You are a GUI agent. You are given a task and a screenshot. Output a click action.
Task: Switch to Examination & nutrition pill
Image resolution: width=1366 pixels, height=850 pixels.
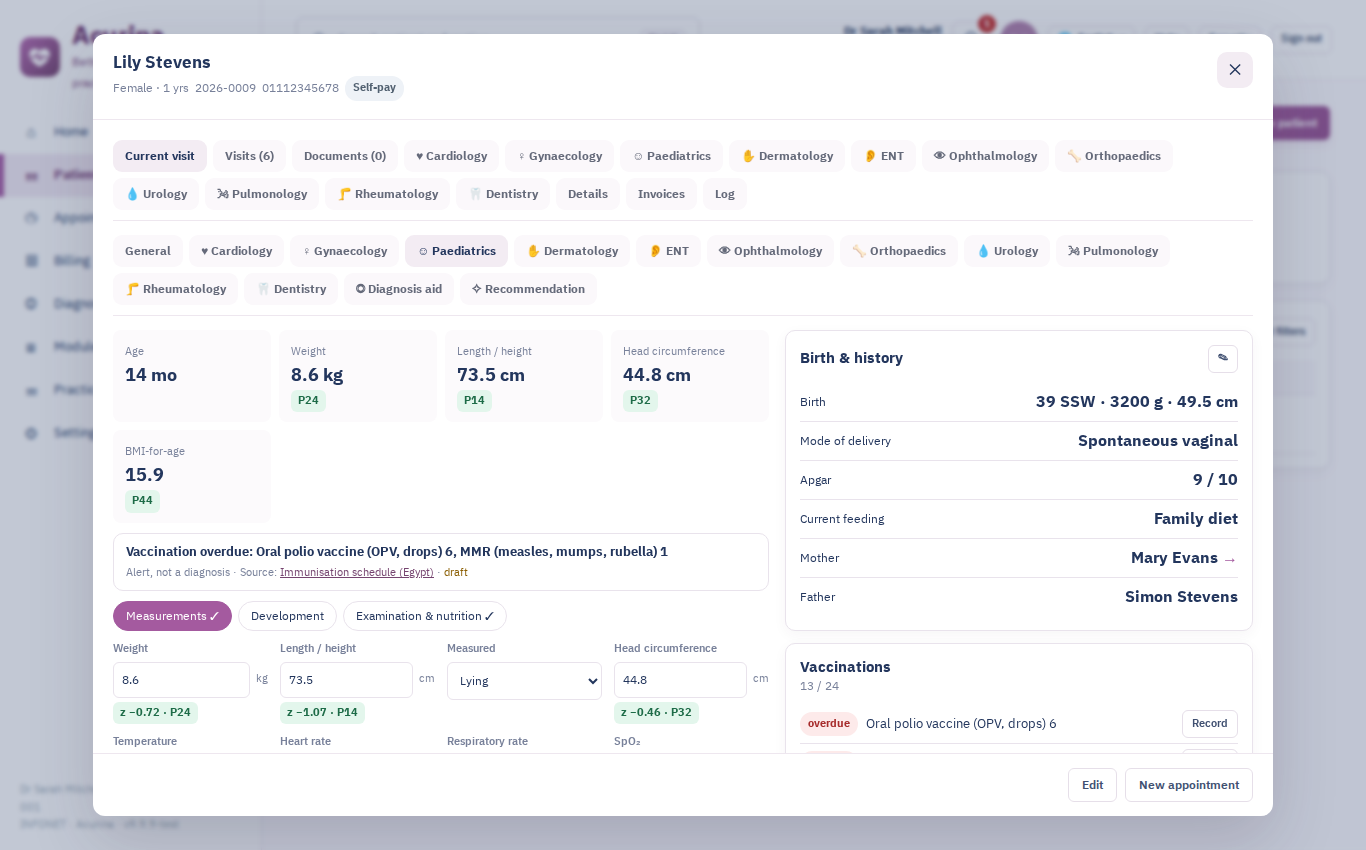click(x=425, y=616)
